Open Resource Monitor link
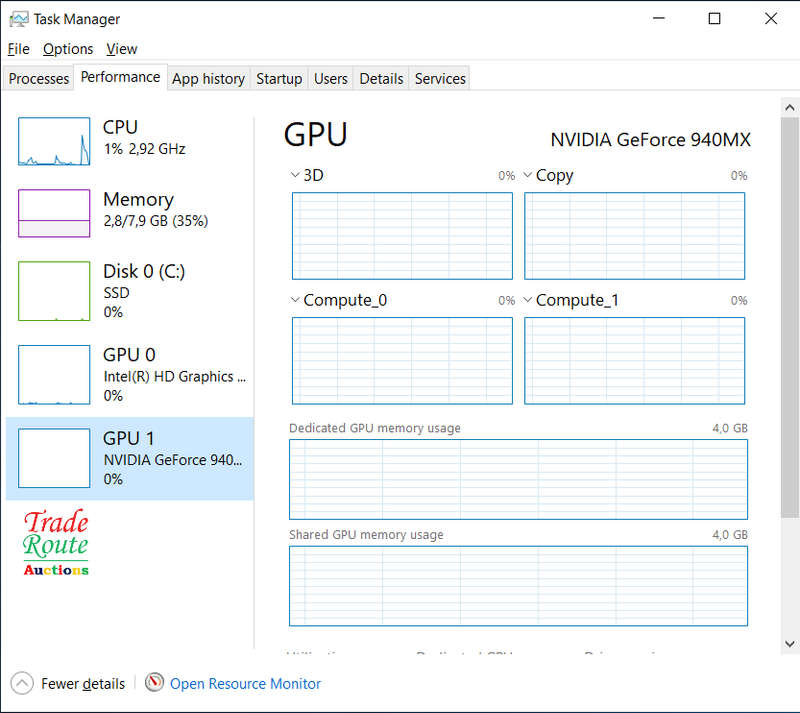800x713 pixels. coord(245,683)
